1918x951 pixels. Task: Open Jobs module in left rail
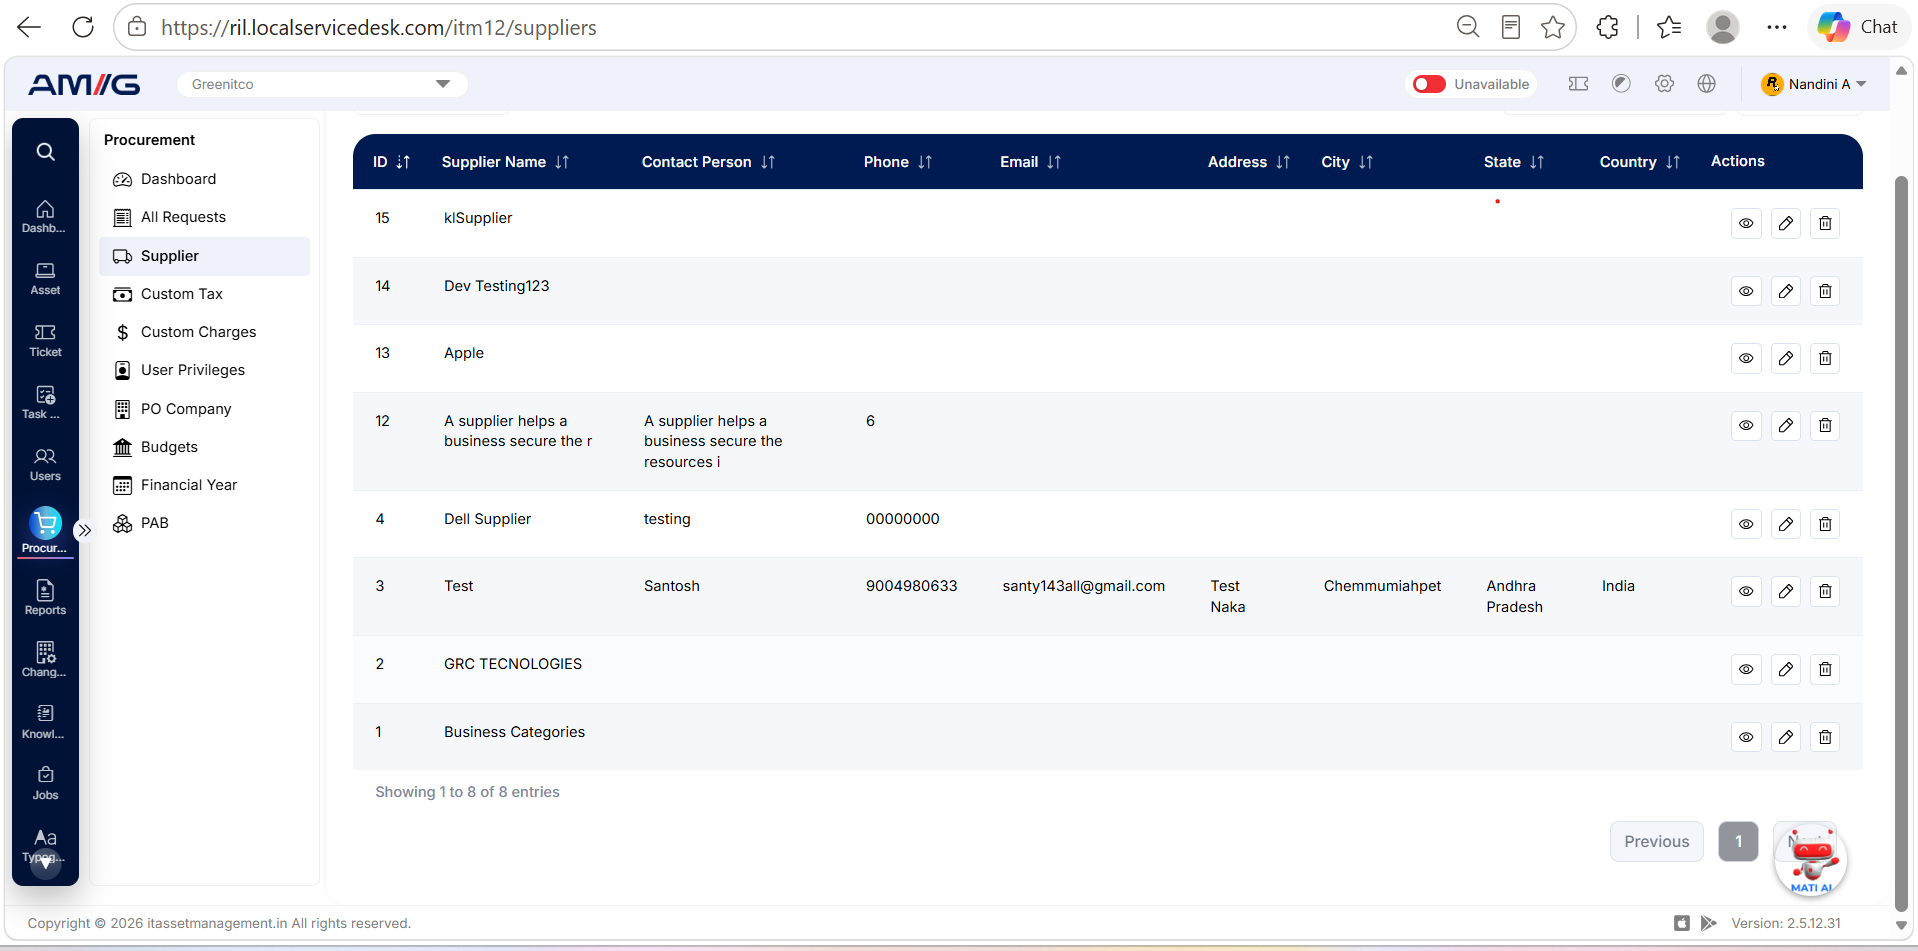point(45,784)
